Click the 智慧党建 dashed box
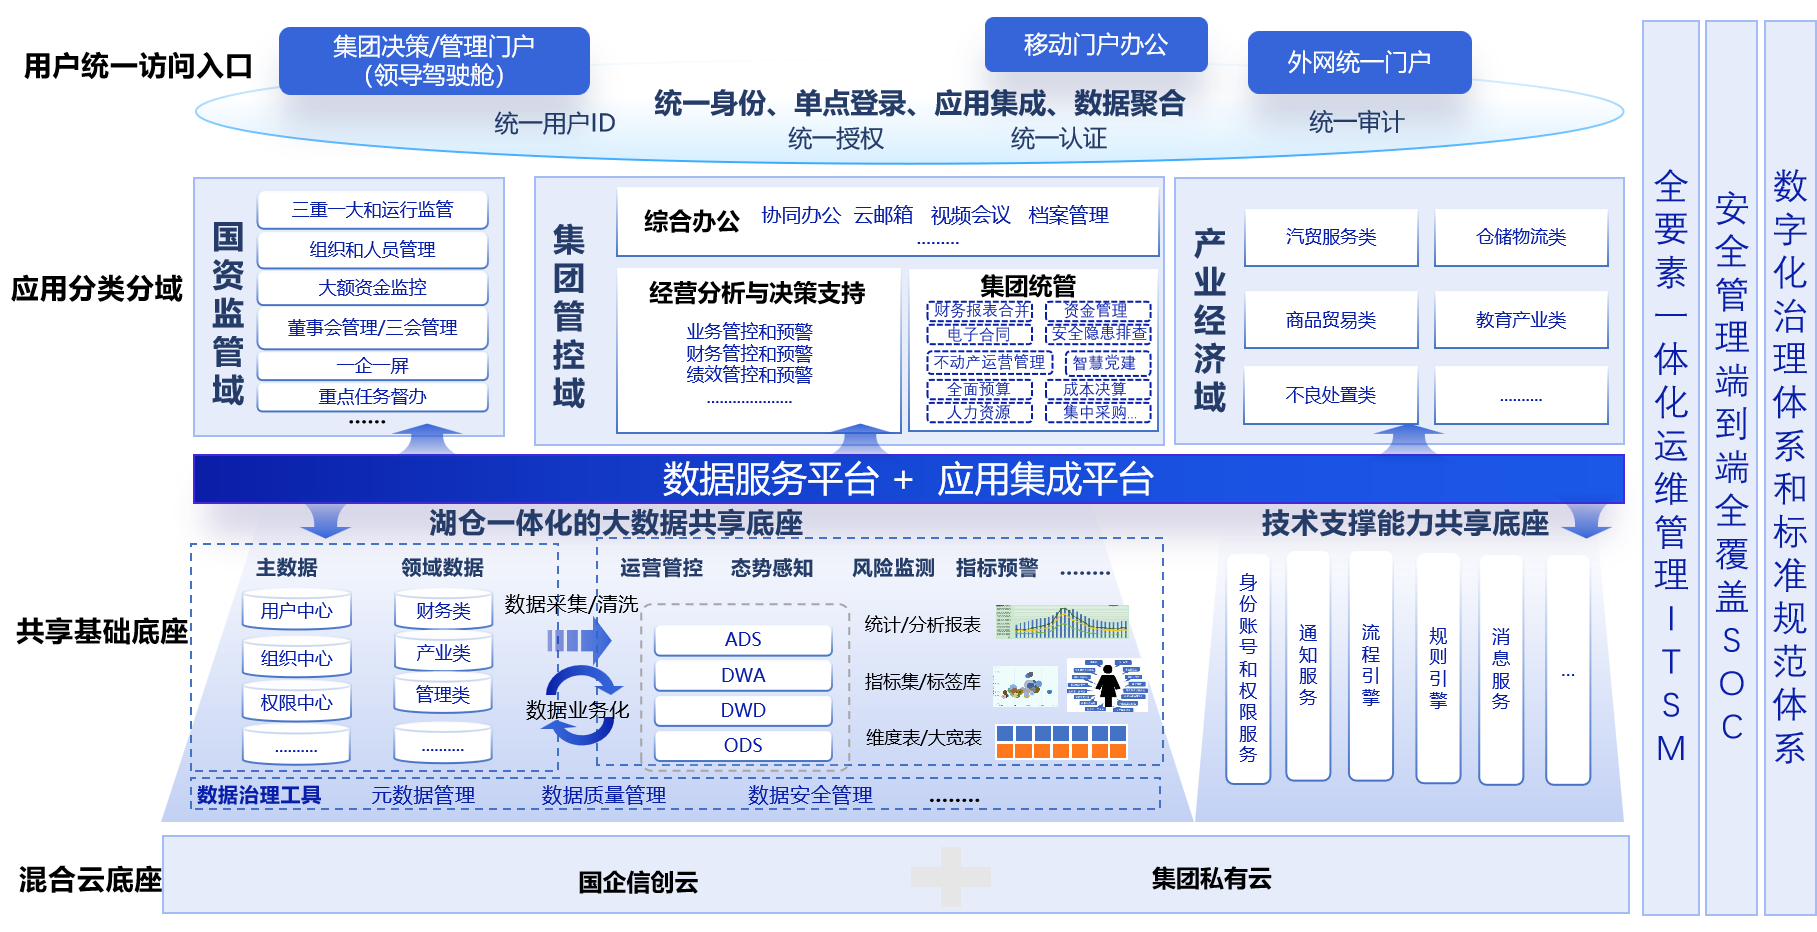This screenshot has width=1817, height=932. (x=1107, y=362)
